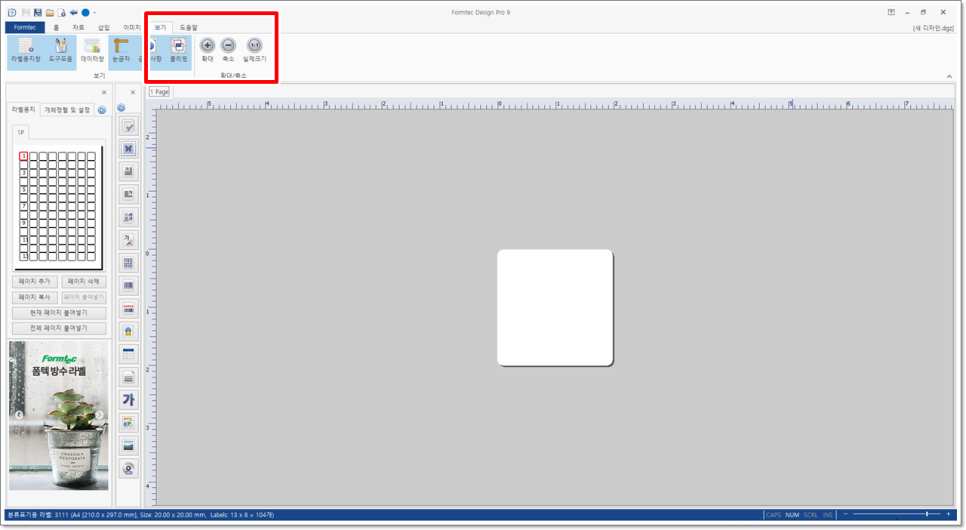The image size is (966, 530).
Task: Click the zoom slider handle in status bar
Action: (927, 514)
